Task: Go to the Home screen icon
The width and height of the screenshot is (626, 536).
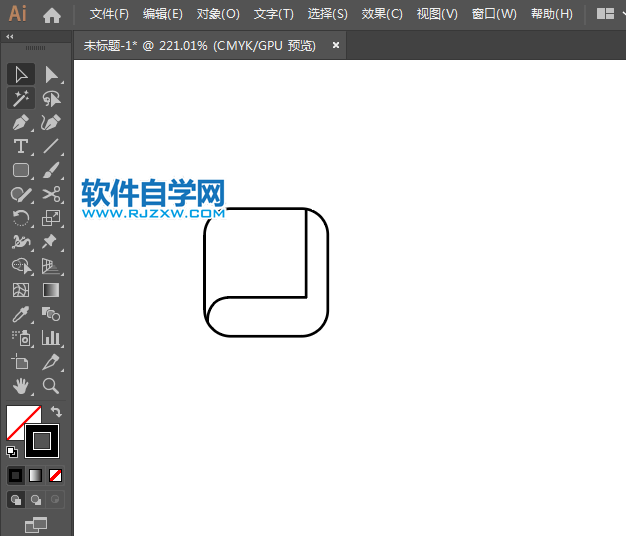Action: (x=52, y=16)
